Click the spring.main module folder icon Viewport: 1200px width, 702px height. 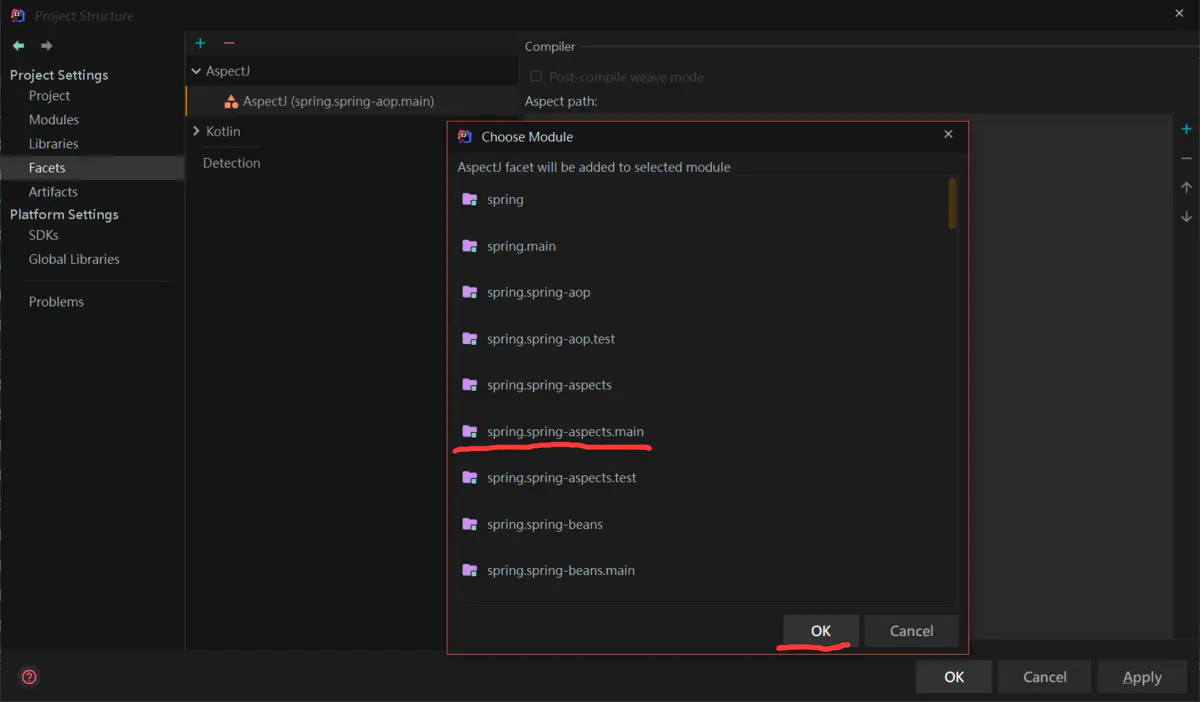coord(469,246)
